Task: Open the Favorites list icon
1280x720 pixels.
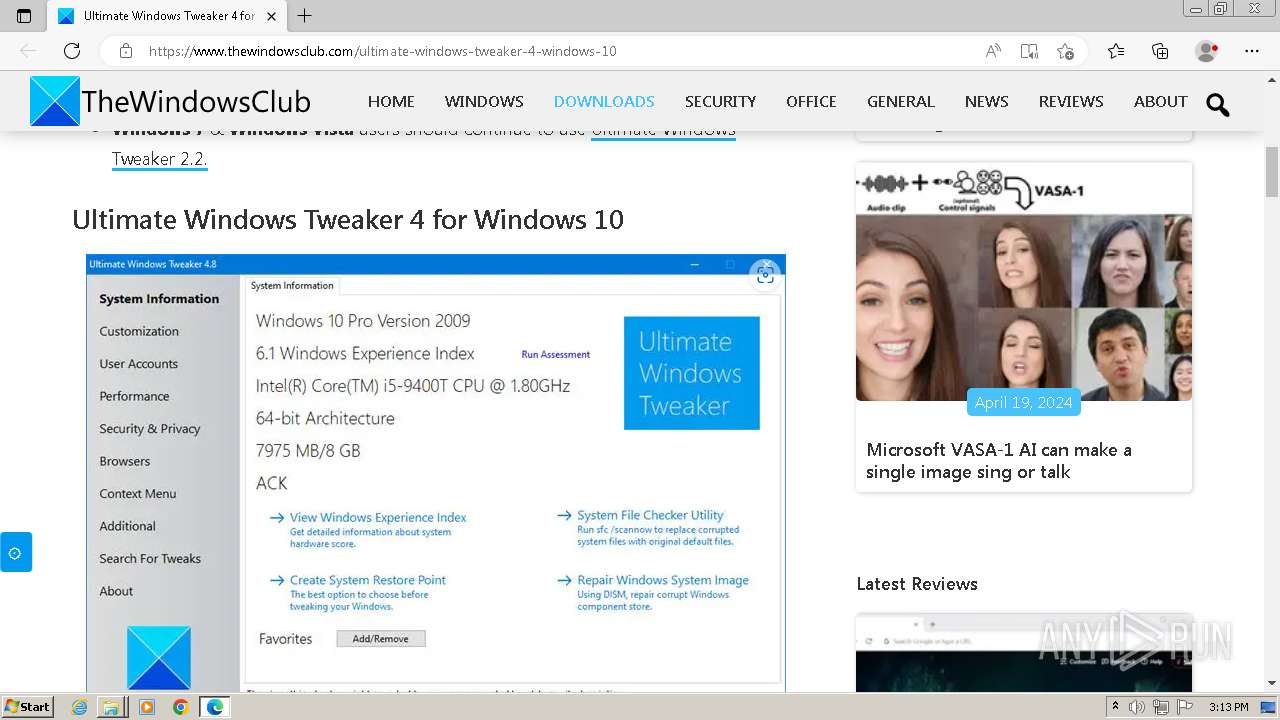Action: pyautogui.click(x=1116, y=51)
